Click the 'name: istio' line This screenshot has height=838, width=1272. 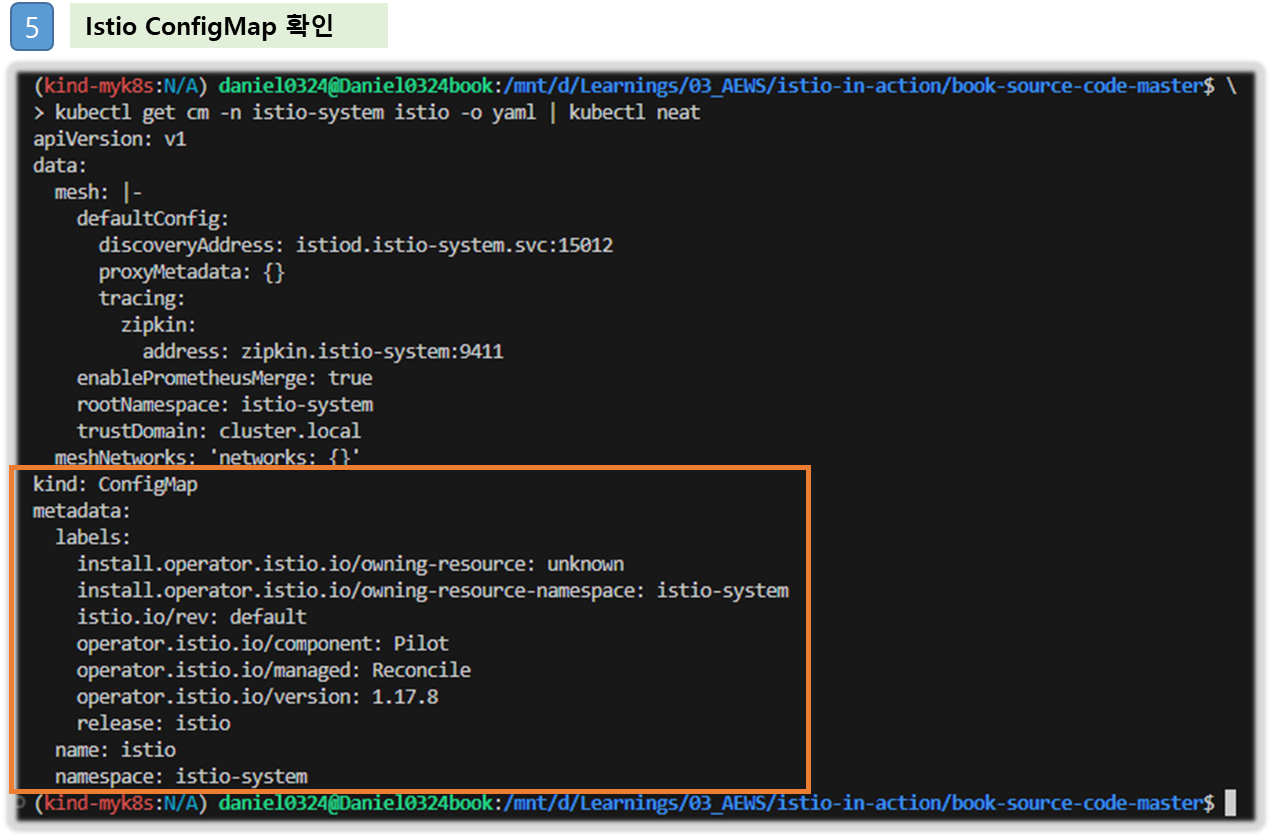[x=115, y=749]
